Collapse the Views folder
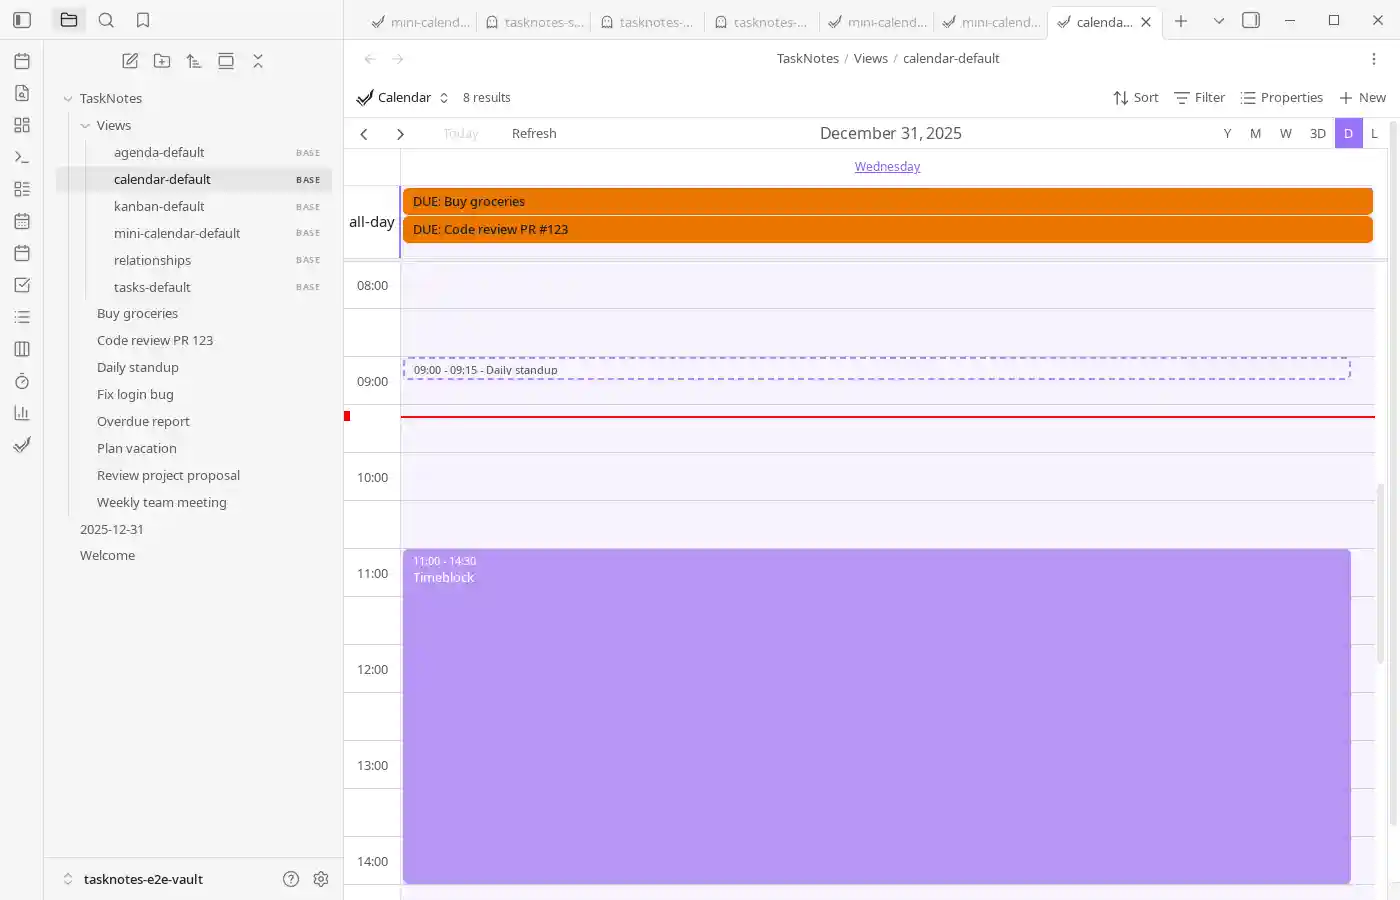This screenshot has width=1400, height=900. click(x=85, y=125)
